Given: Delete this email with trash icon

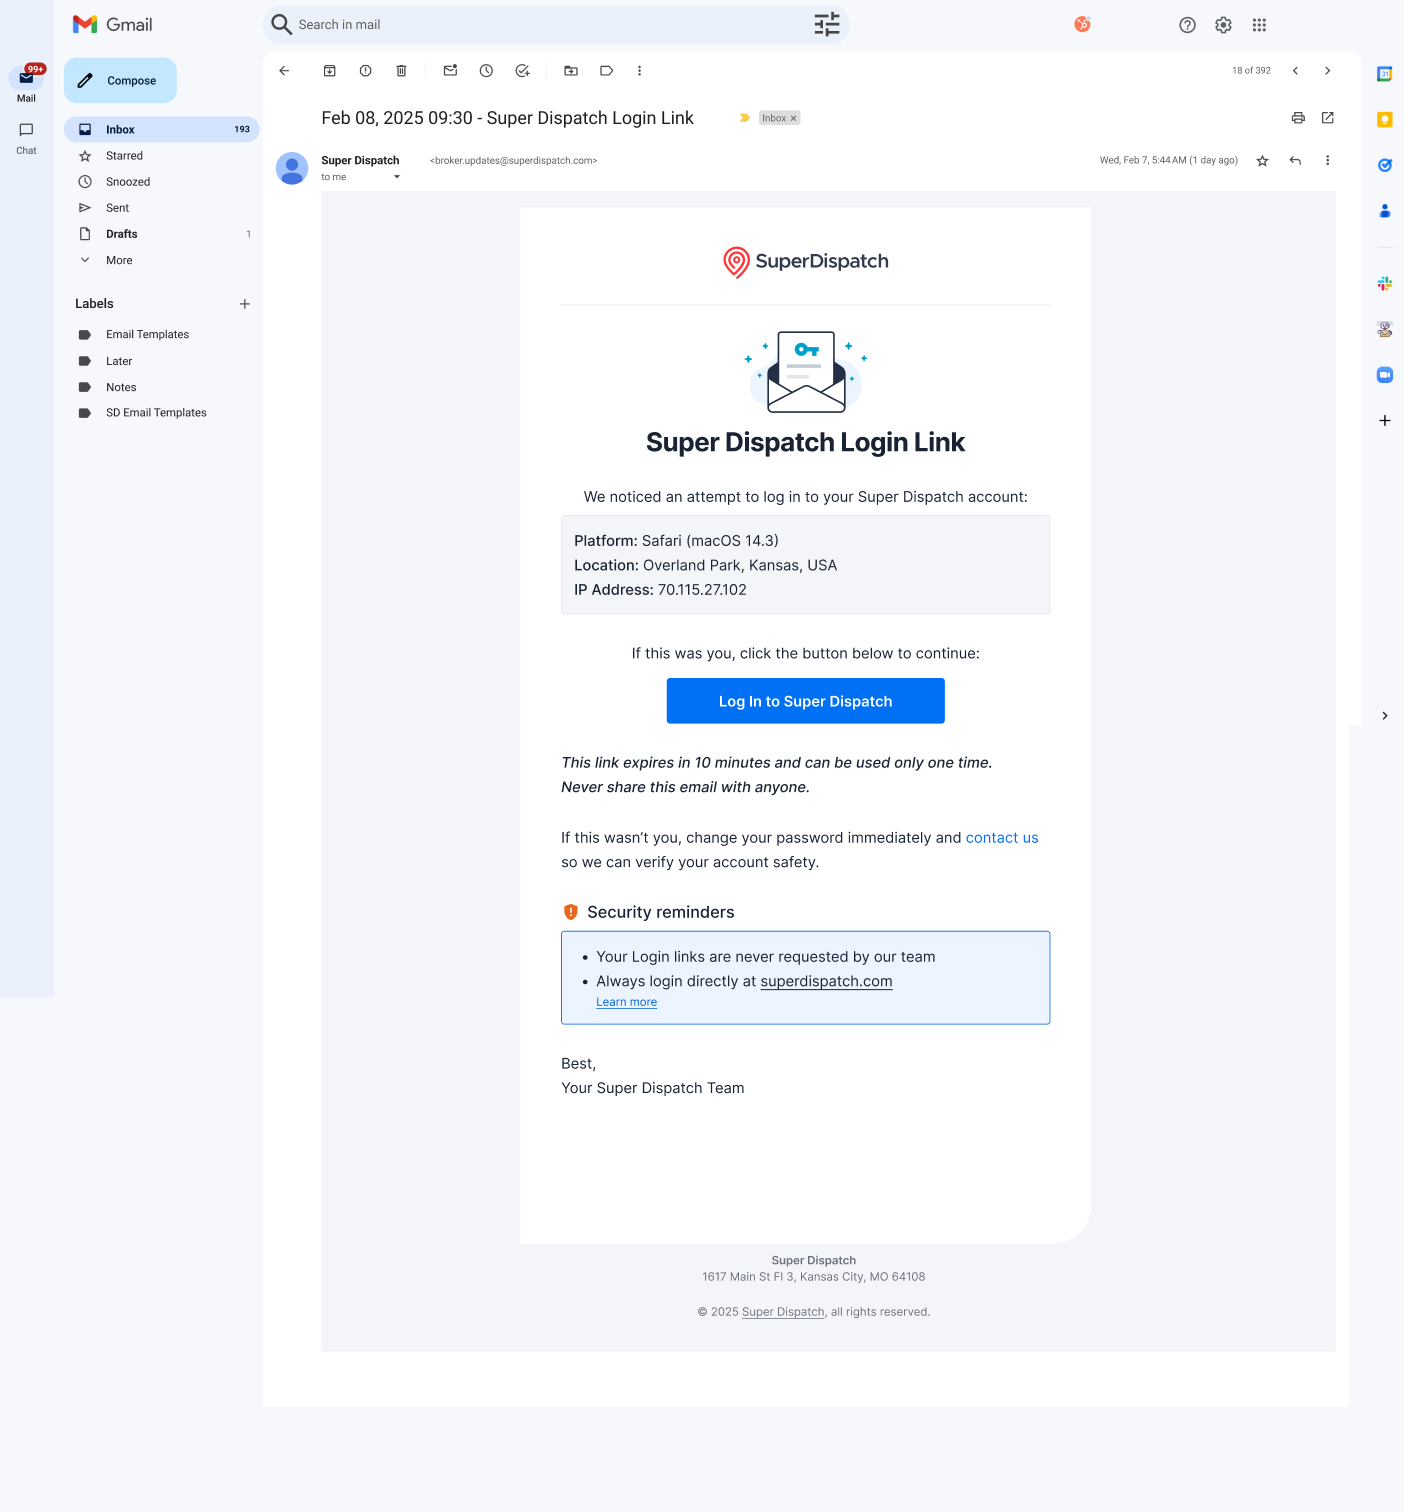Looking at the screenshot, I should [x=402, y=71].
